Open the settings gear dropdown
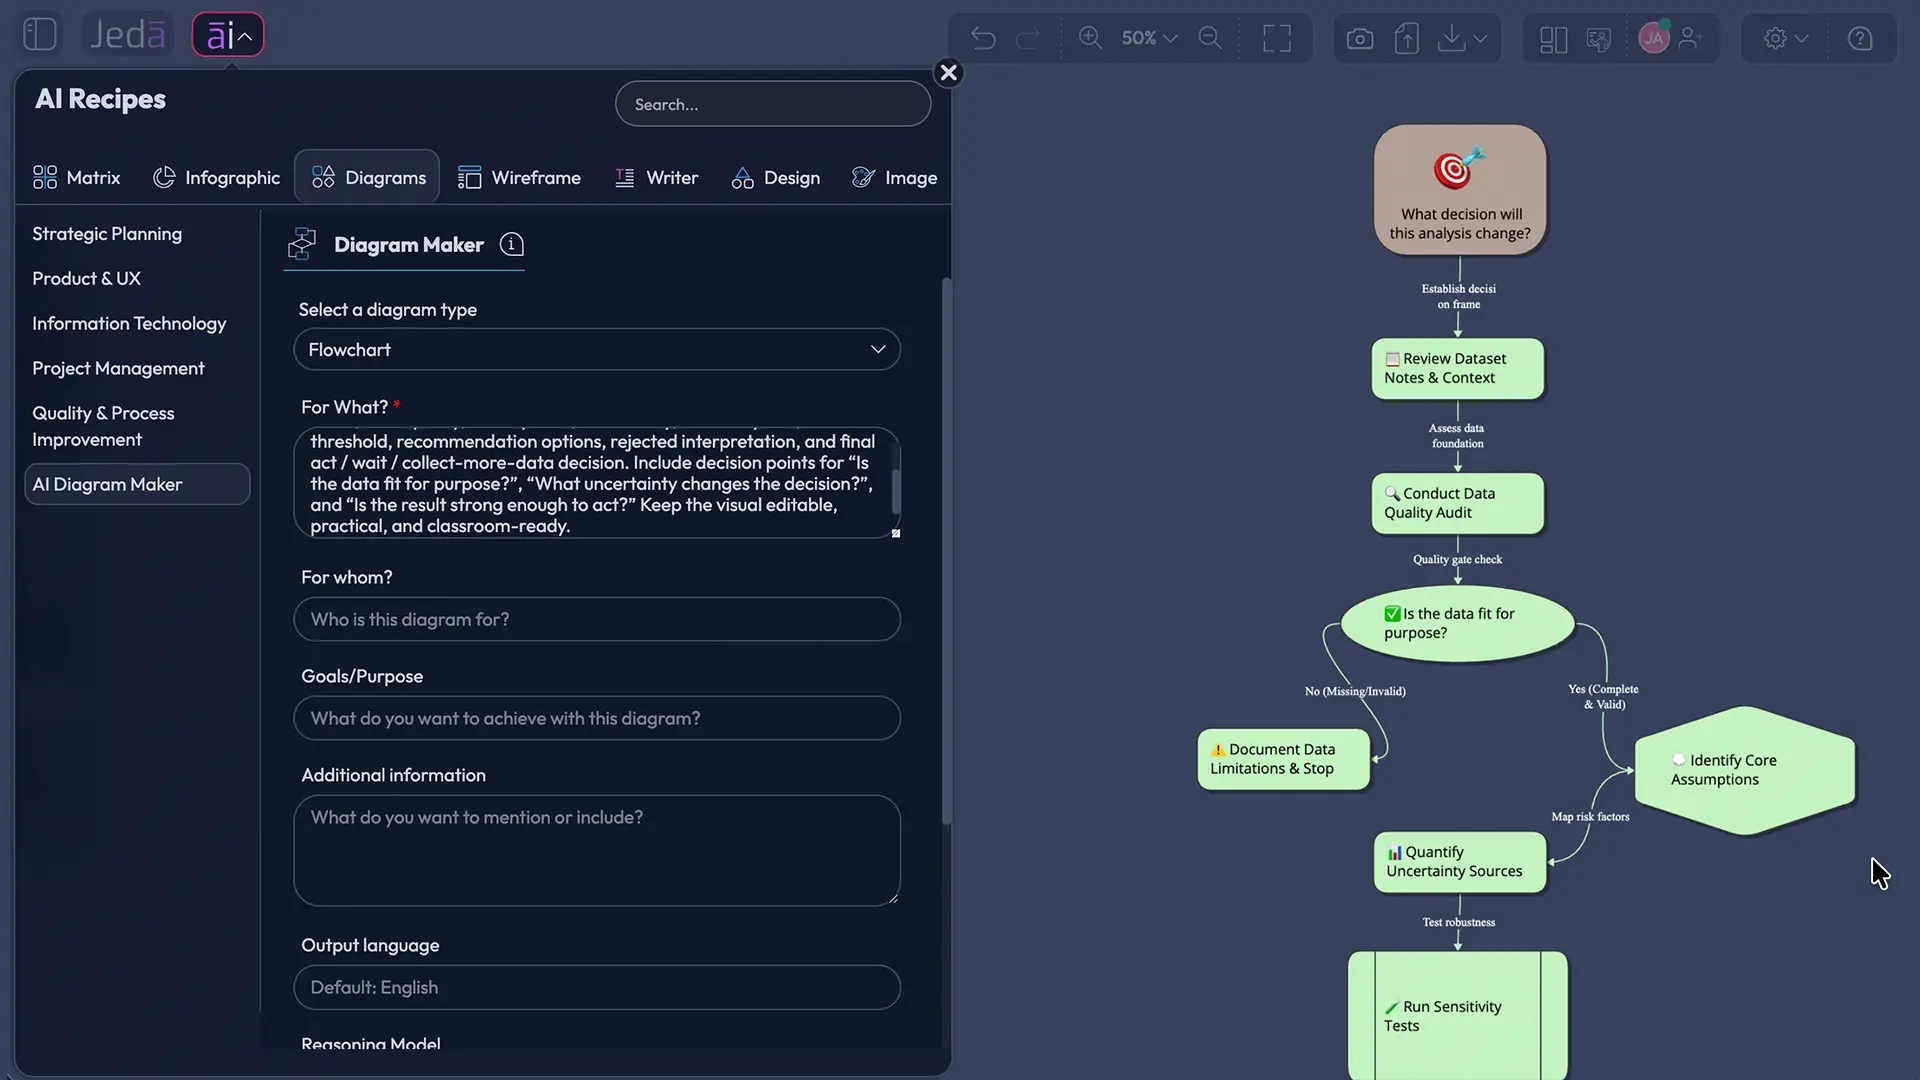The image size is (1920, 1080). pyautogui.click(x=1785, y=38)
